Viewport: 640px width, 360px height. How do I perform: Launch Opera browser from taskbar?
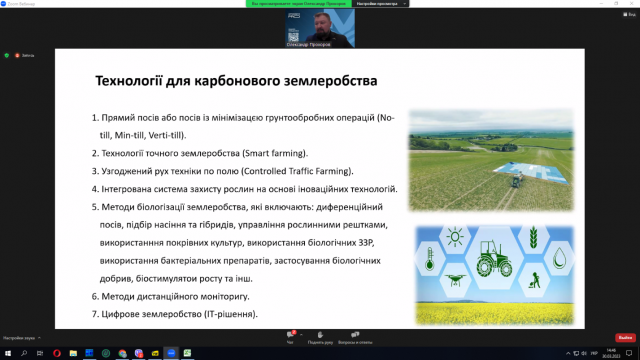click(57, 353)
